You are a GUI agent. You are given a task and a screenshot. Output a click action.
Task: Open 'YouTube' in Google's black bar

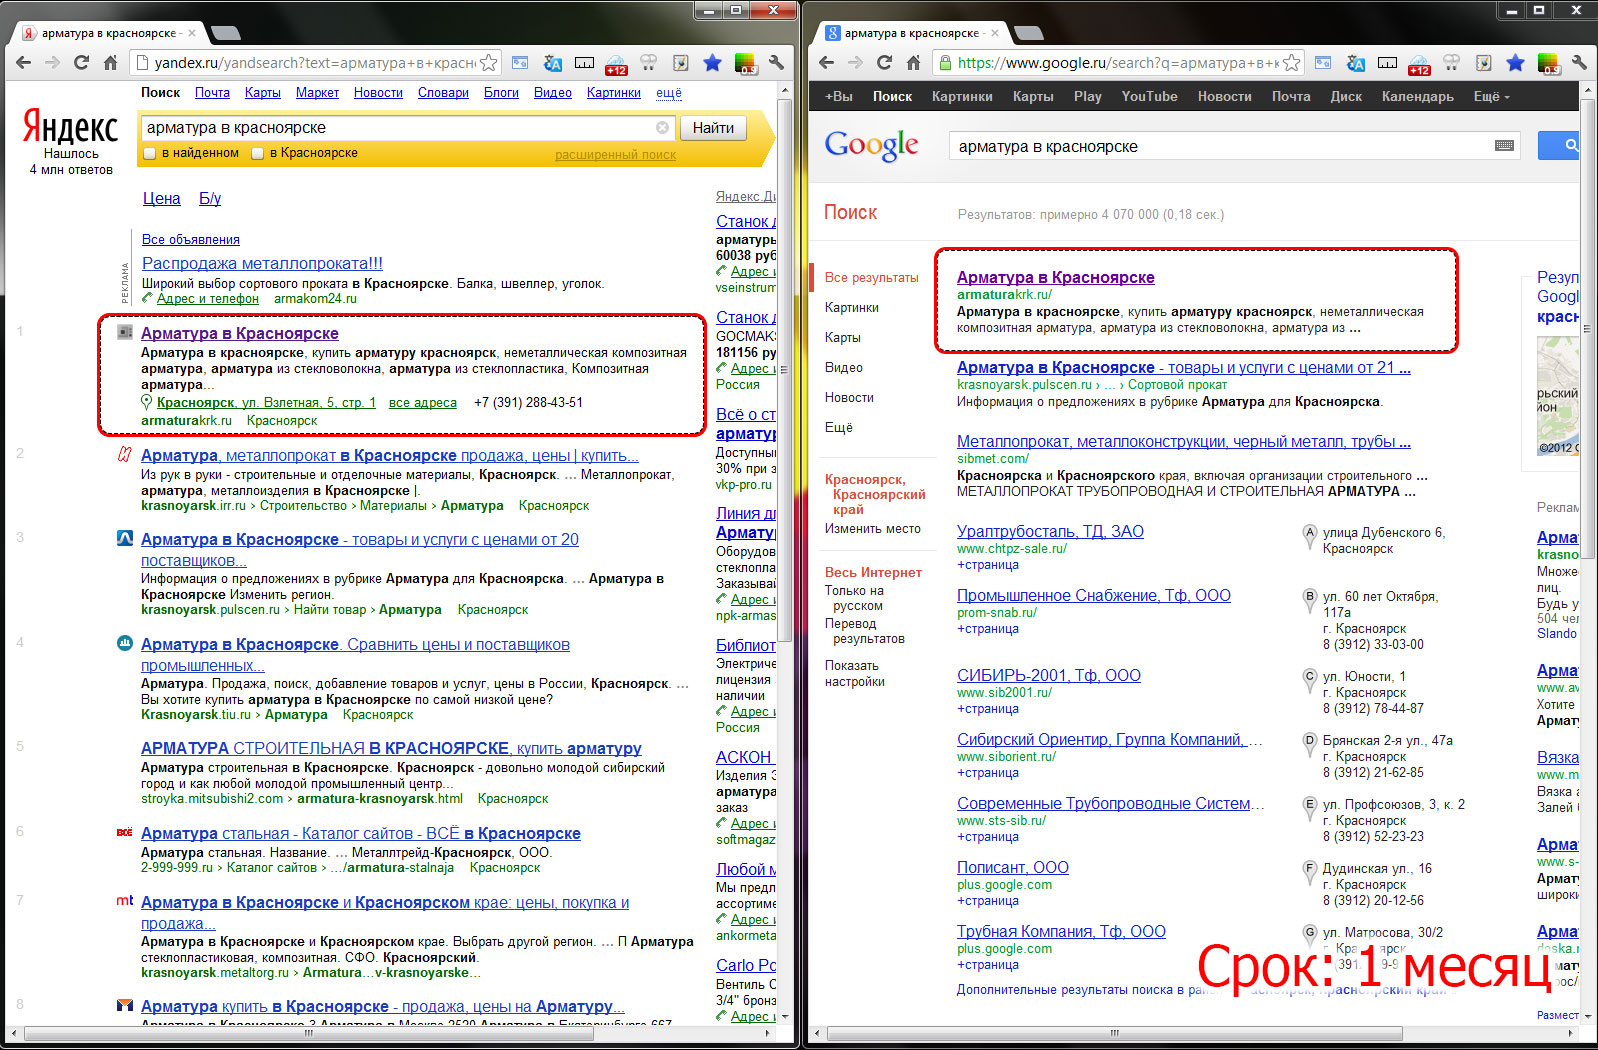[1149, 96]
